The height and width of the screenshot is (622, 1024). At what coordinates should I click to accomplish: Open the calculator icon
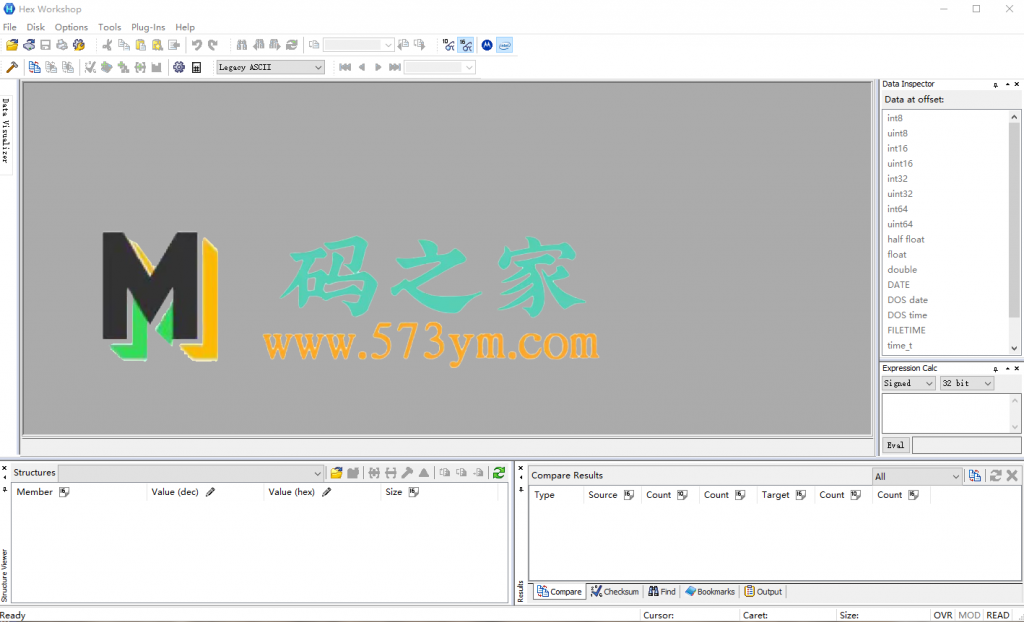click(x=196, y=67)
